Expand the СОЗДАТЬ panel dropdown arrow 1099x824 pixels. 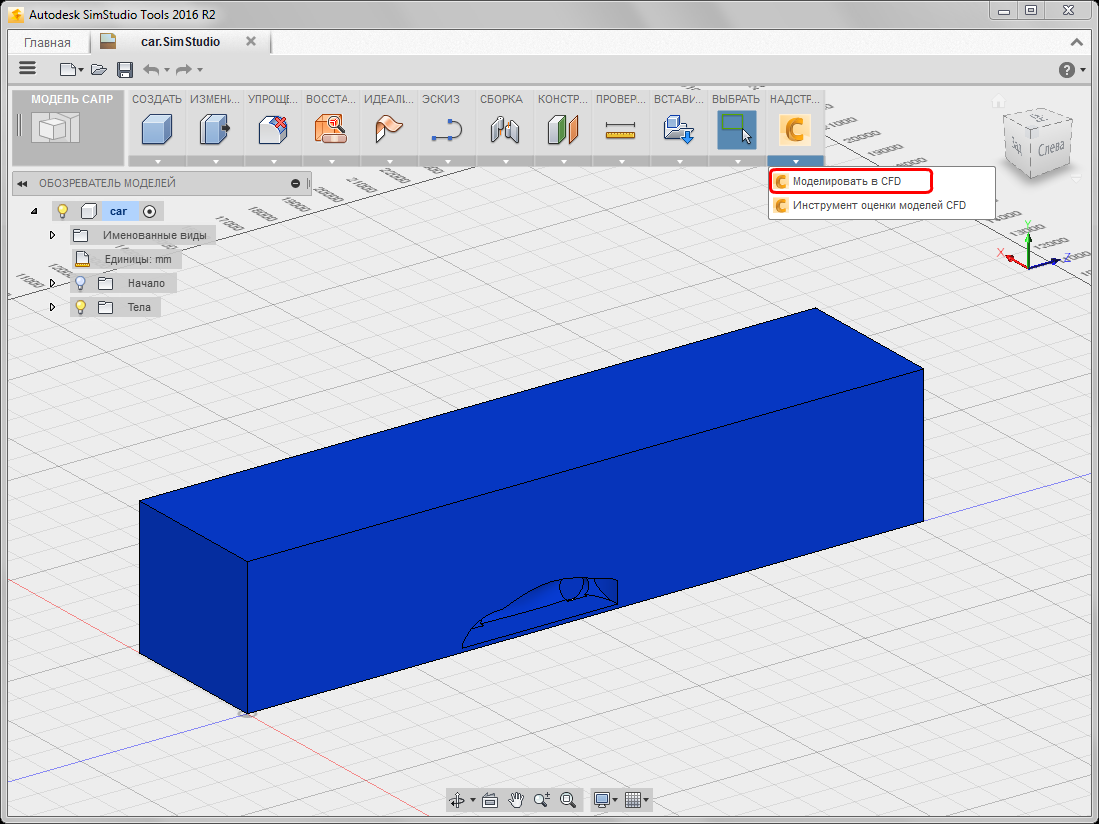158,162
